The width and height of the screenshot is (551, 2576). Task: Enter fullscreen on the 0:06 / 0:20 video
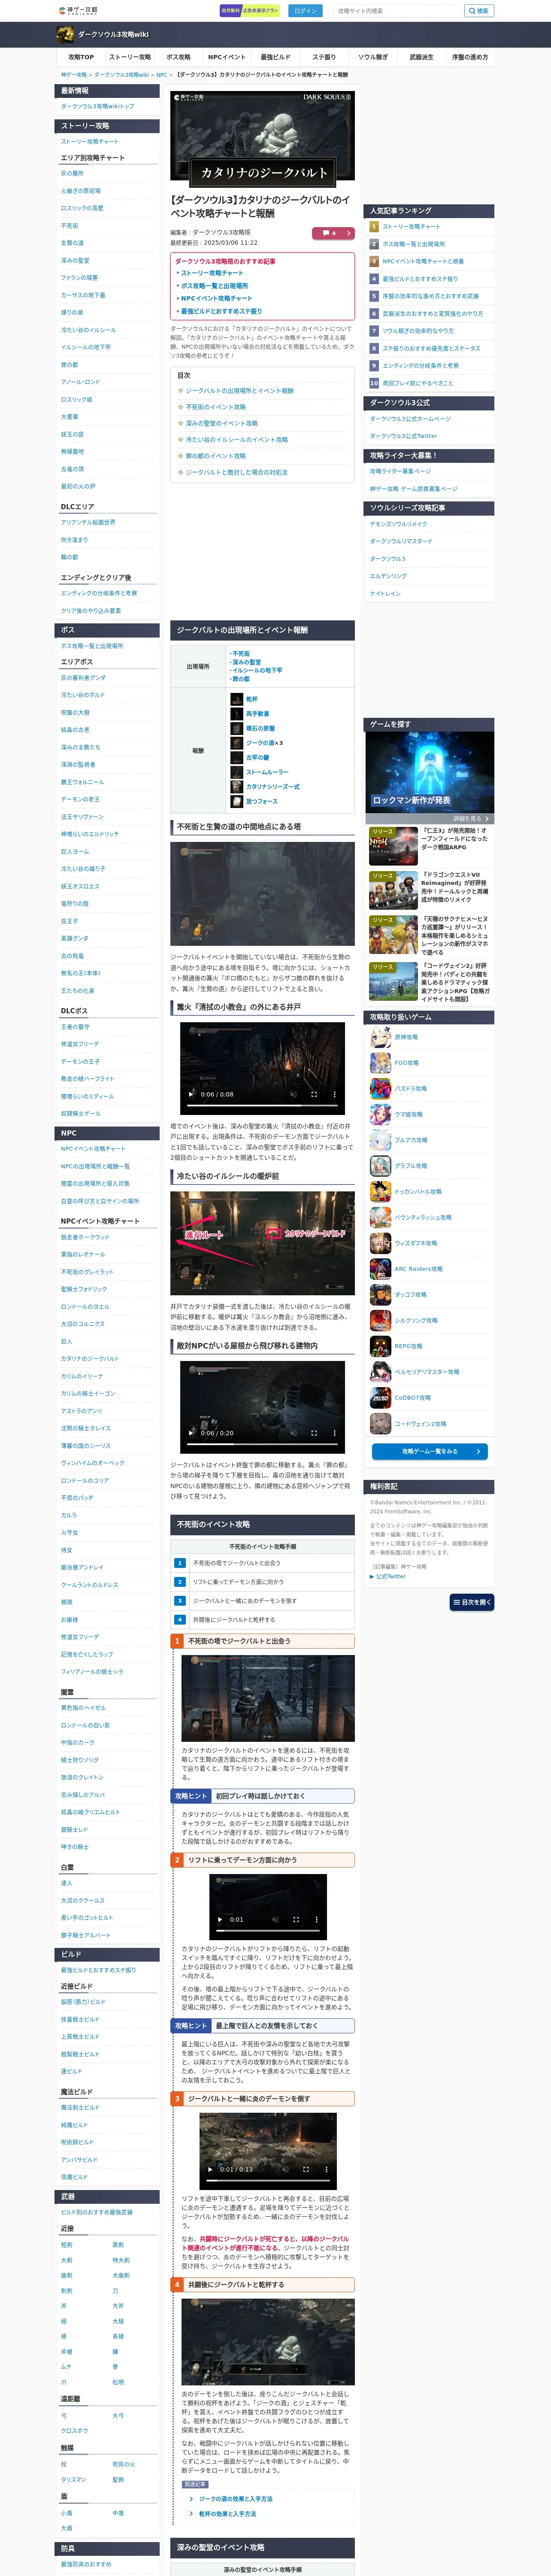click(x=314, y=1433)
